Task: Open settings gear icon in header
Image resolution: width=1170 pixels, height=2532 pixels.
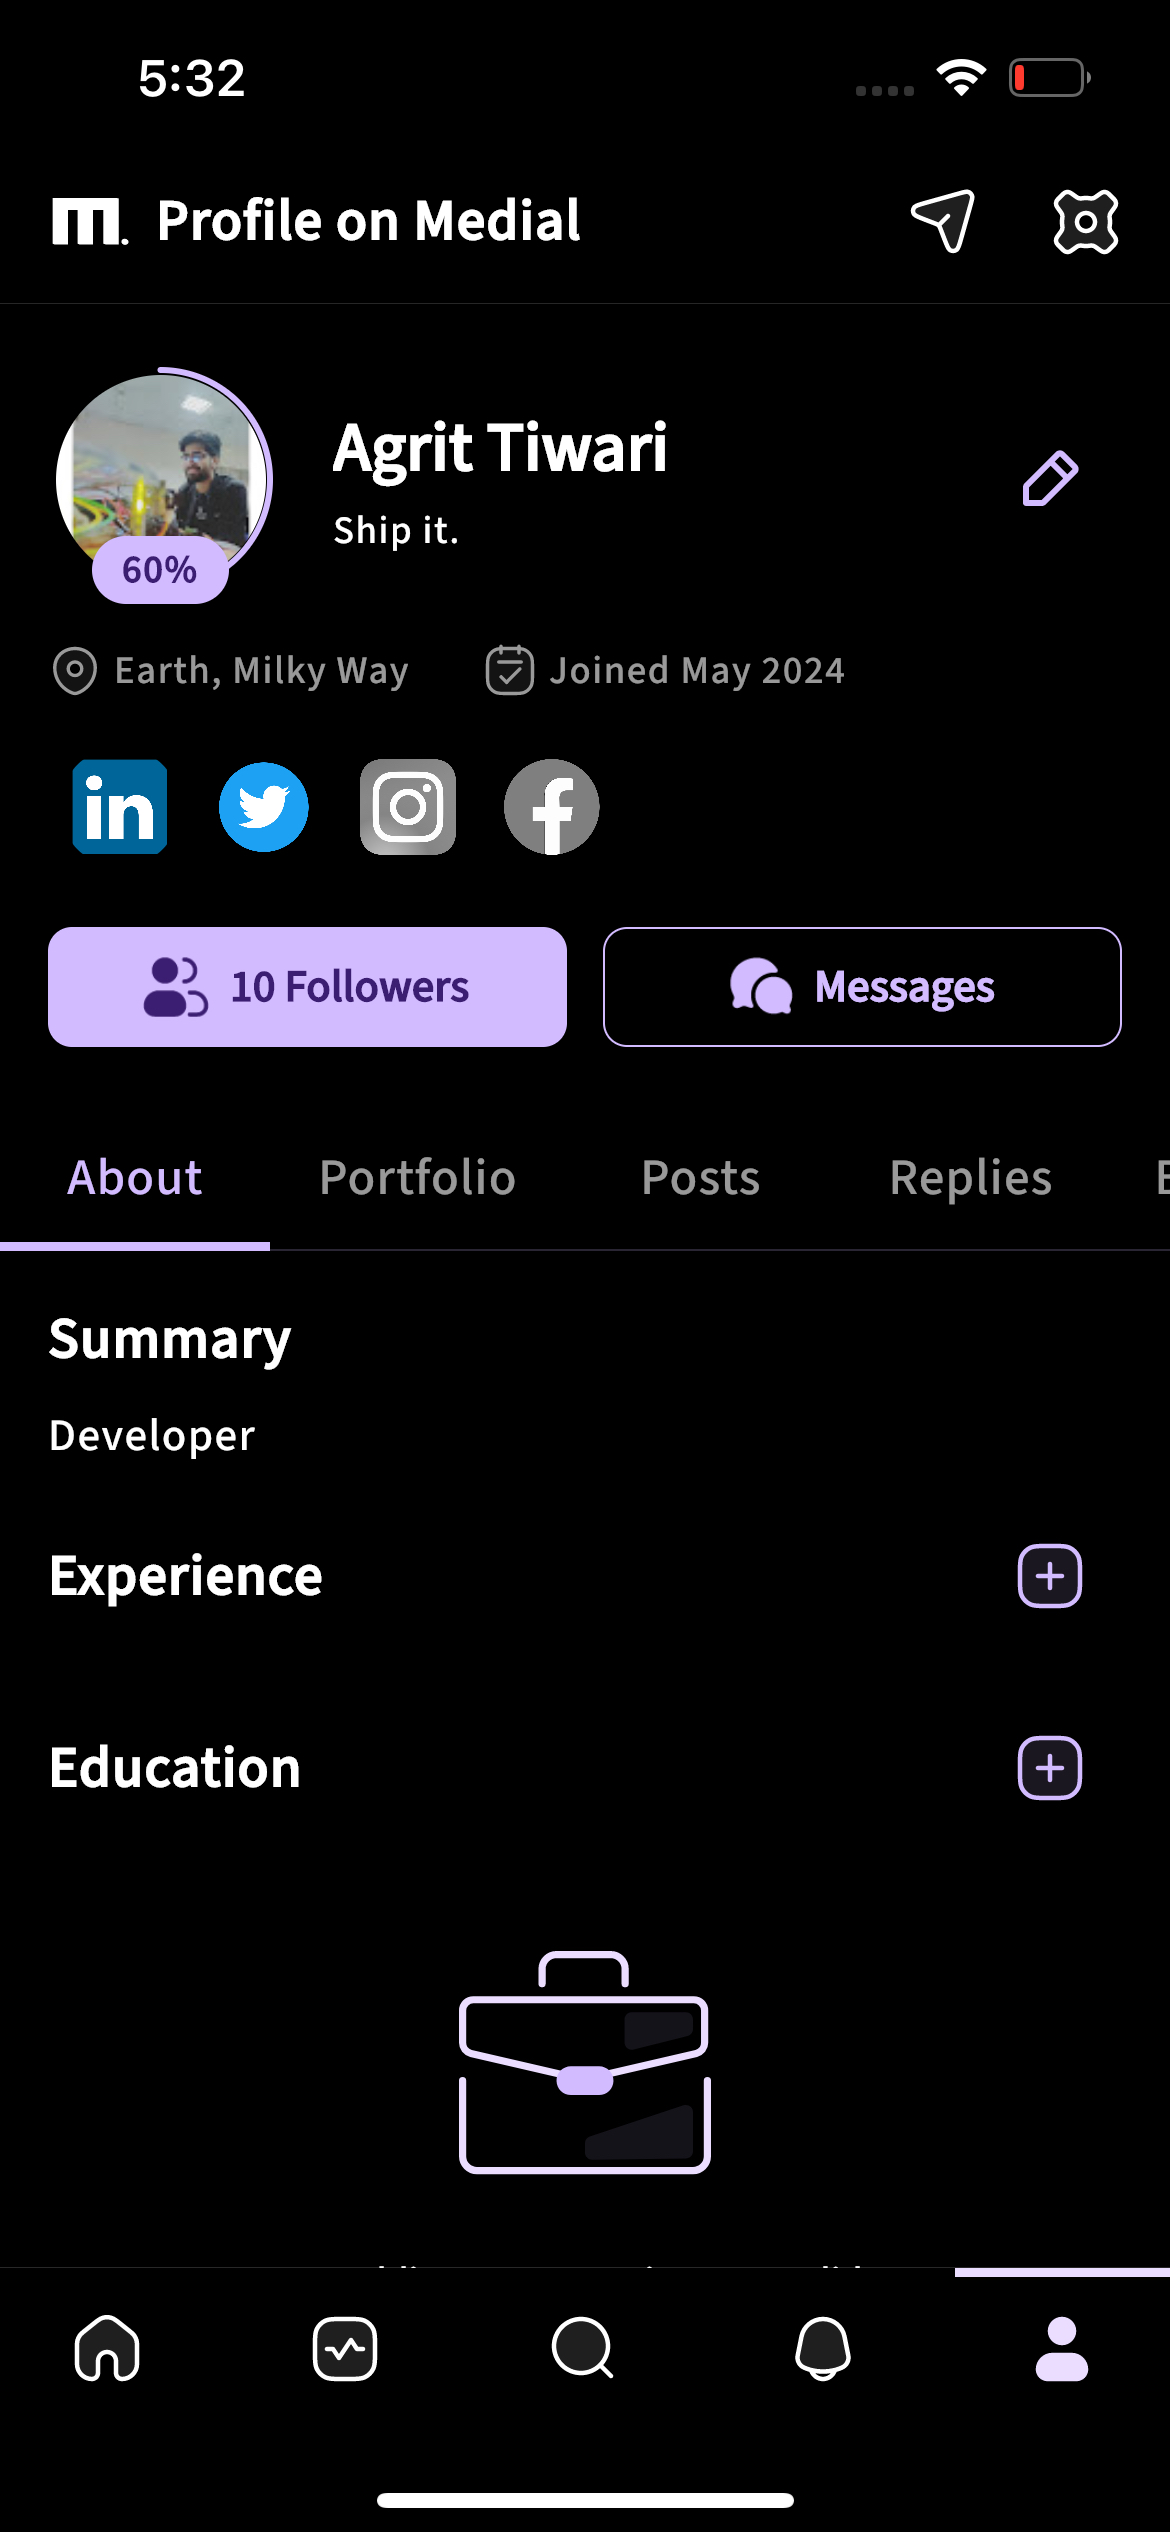Action: pos(1085,221)
